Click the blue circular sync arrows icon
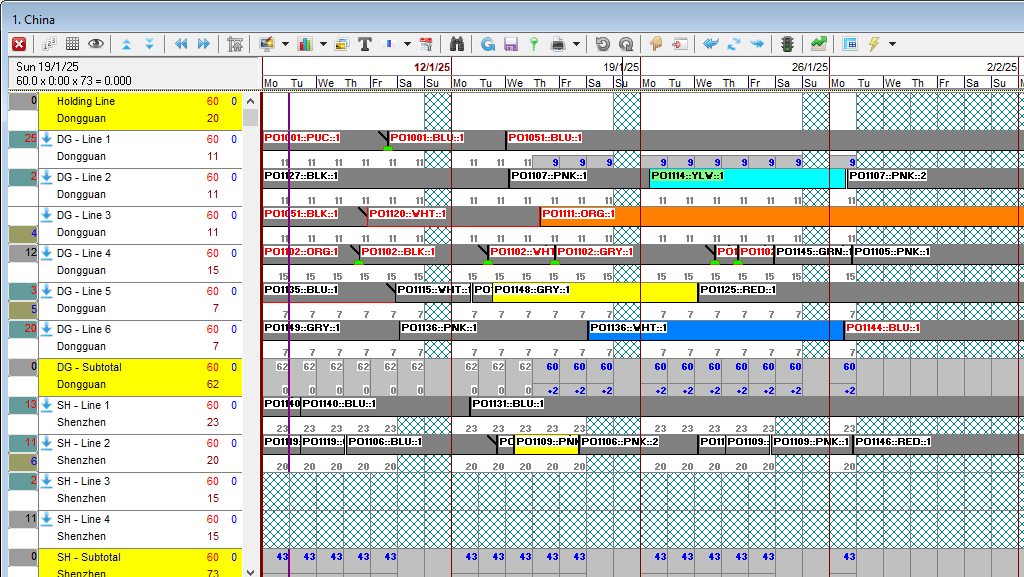Viewport: 1024px width, 577px height. [x=733, y=44]
